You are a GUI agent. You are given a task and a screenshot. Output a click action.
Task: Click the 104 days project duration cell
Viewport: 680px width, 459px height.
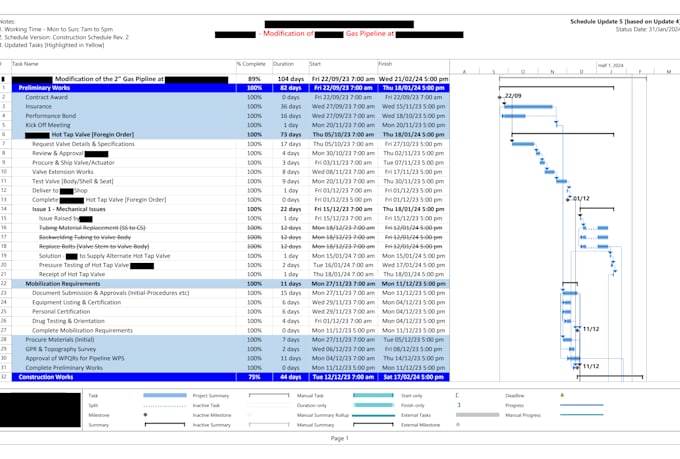291,79
